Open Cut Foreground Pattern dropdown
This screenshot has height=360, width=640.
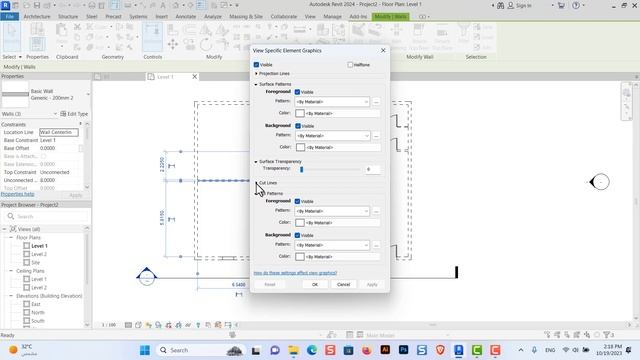pyautogui.click(x=332, y=211)
